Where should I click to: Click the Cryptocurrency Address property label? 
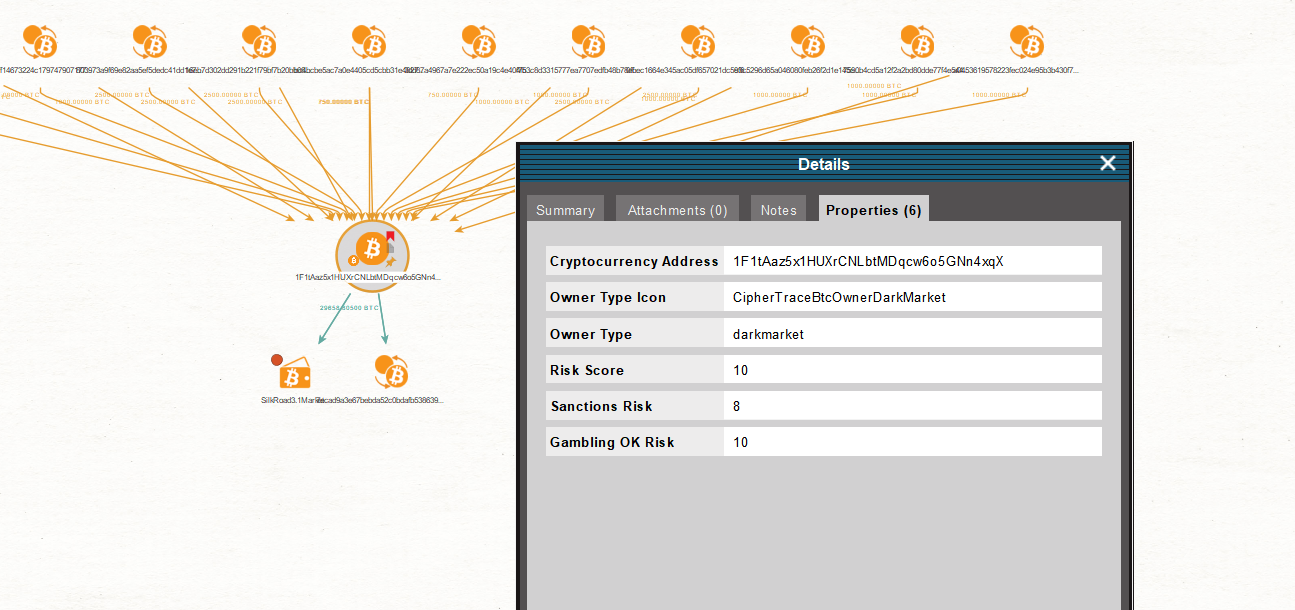pyautogui.click(x=634, y=261)
